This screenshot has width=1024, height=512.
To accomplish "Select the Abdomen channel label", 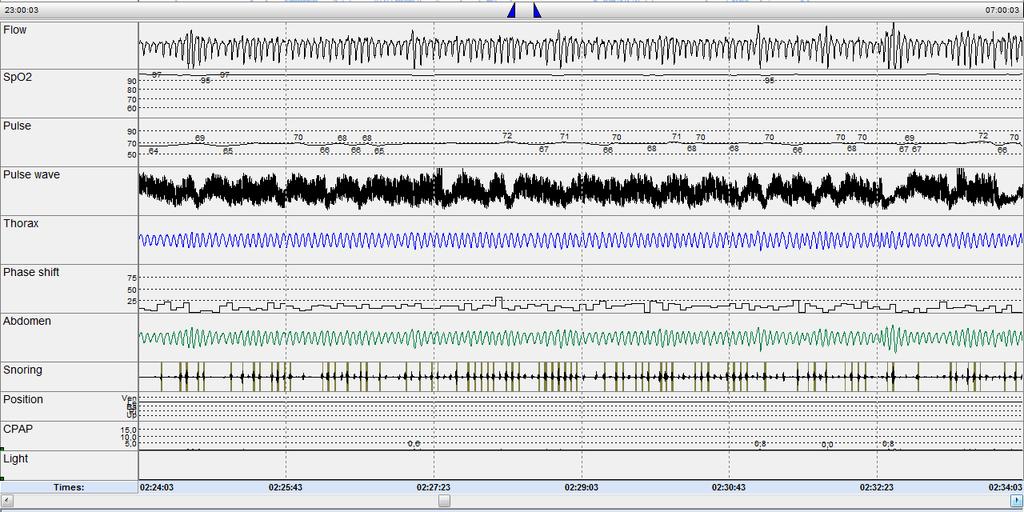I will 27,321.
